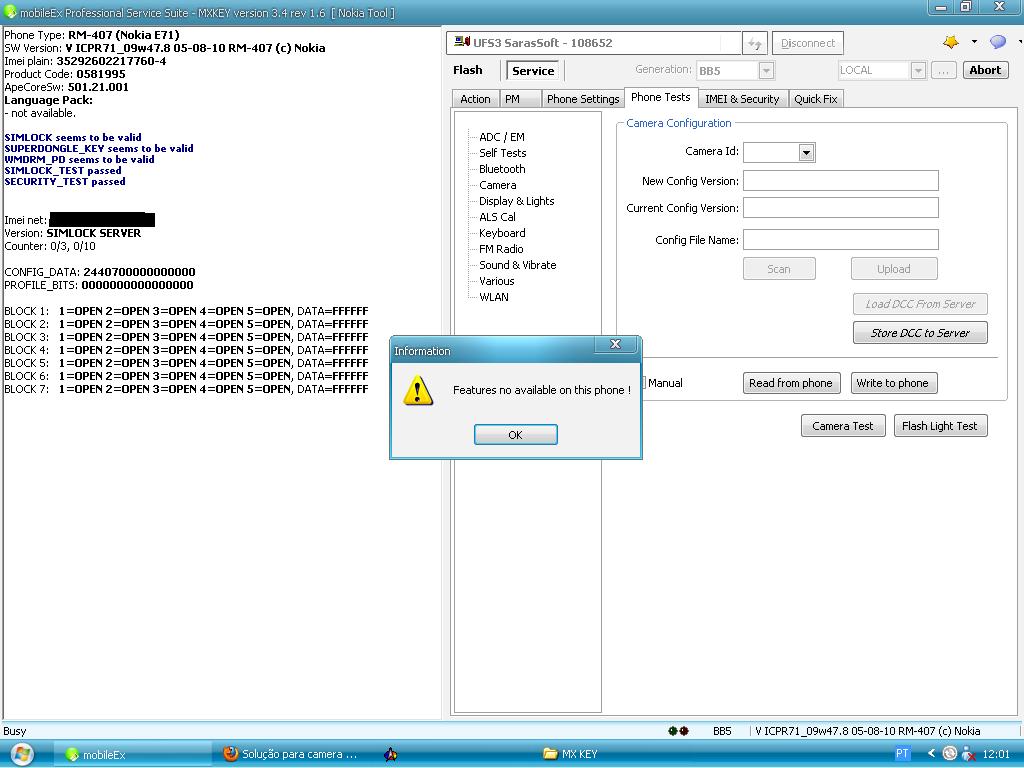The width and height of the screenshot is (1024, 768).
Task: Click the ellipsis browse button next to LOCAL
Action: point(943,70)
